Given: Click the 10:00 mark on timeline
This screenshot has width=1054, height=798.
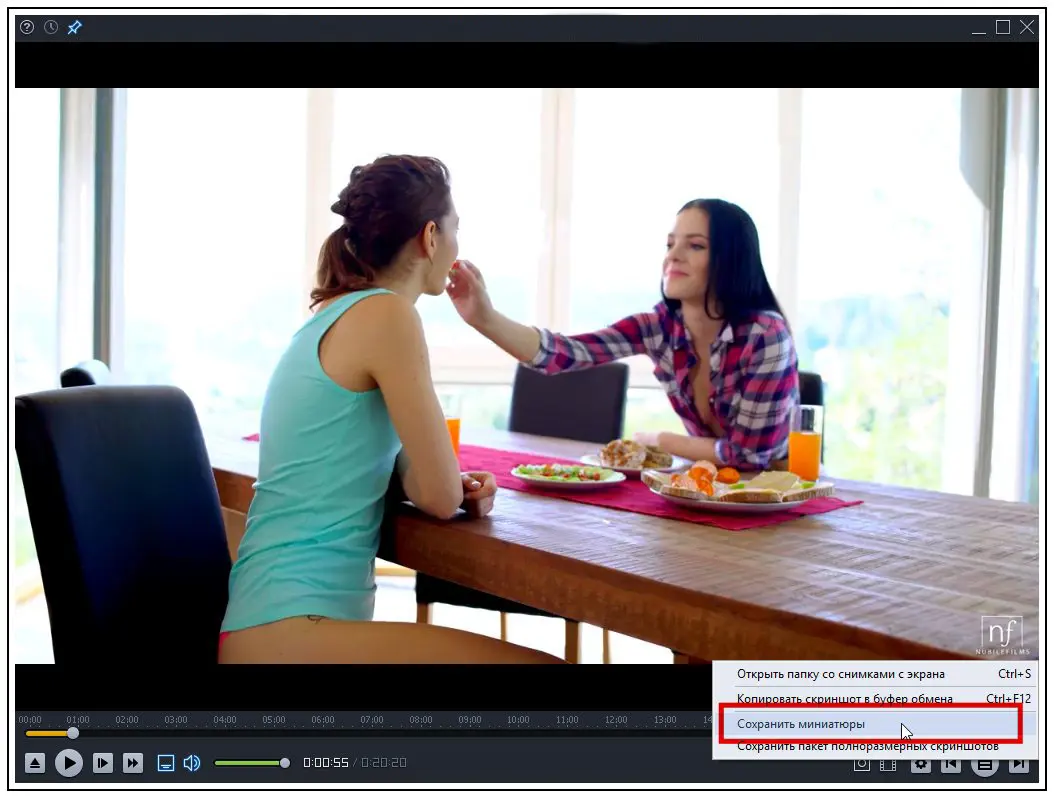Looking at the screenshot, I should 518,720.
